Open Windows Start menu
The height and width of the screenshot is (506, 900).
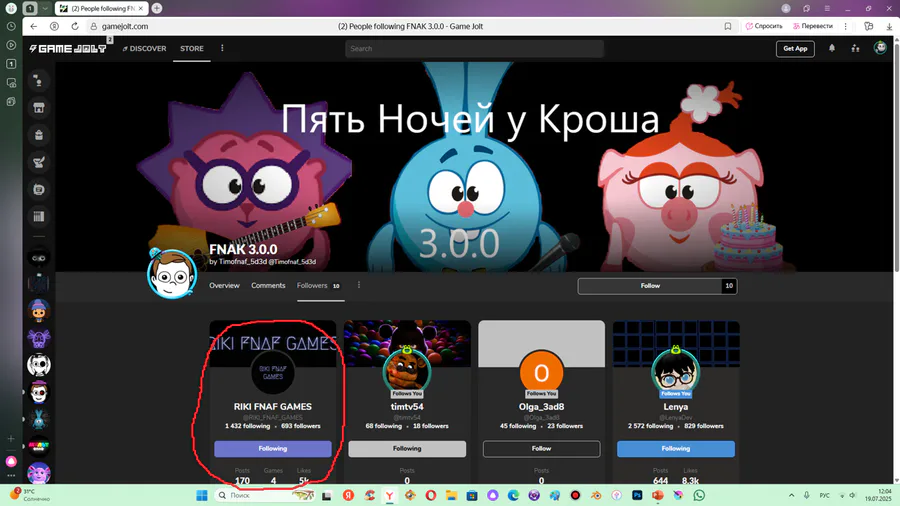click(202, 495)
